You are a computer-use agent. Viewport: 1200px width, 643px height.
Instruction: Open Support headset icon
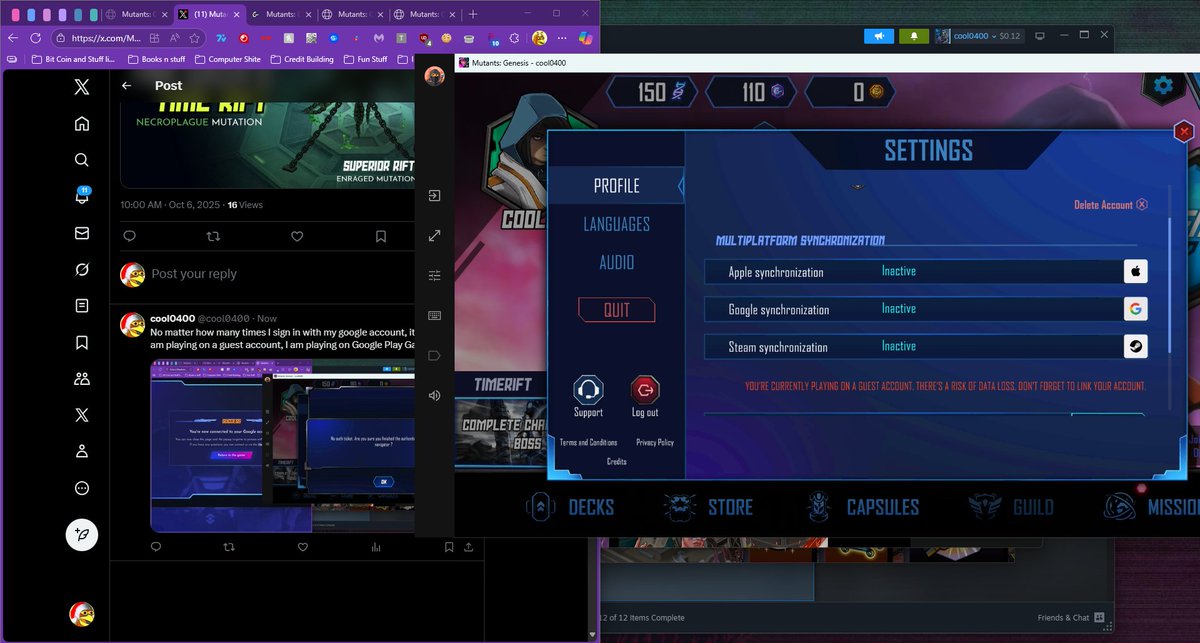pos(588,390)
